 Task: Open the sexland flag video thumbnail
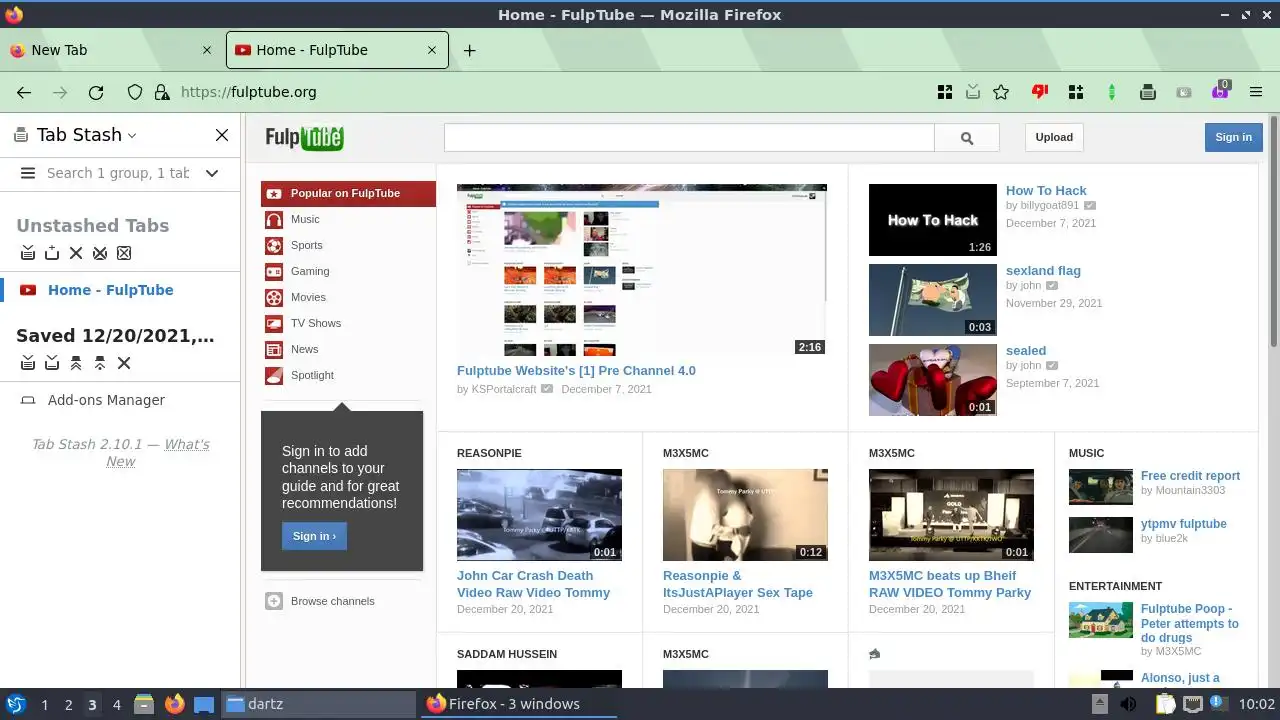pos(933,300)
